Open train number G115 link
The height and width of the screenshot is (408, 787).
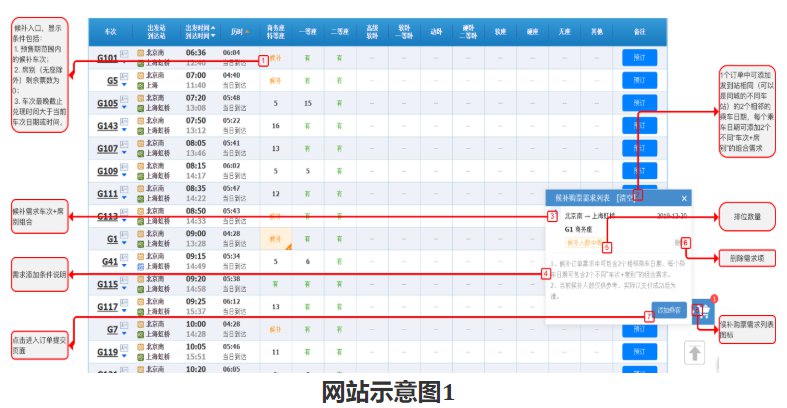(x=107, y=284)
